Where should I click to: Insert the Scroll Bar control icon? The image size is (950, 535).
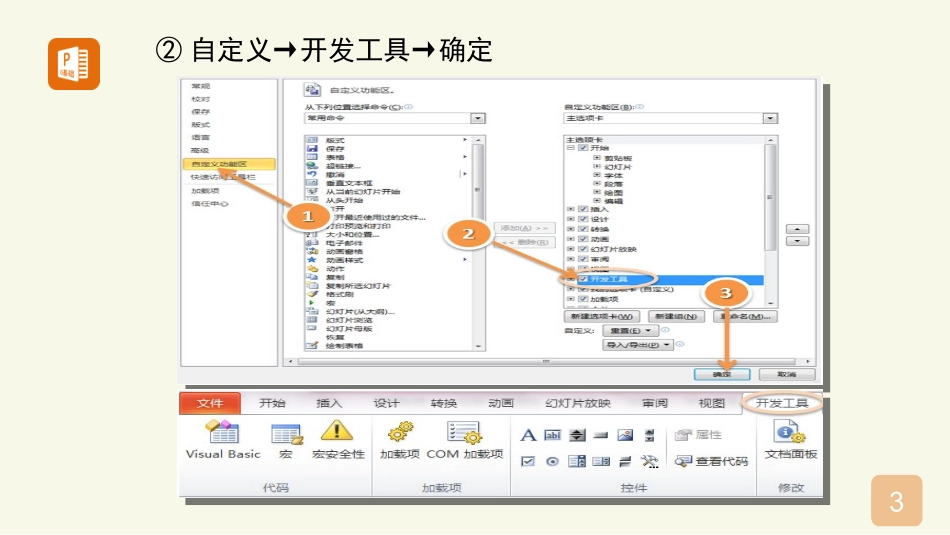coord(649,434)
